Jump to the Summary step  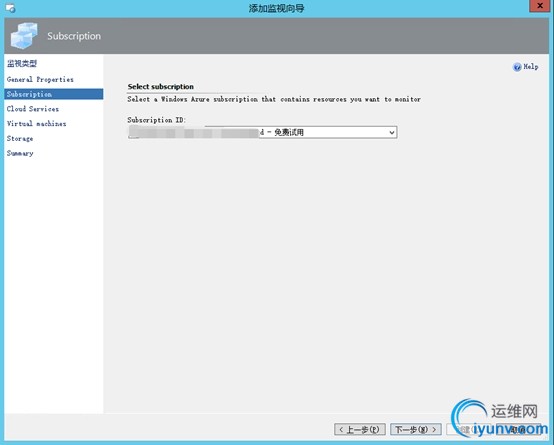point(20,153)
